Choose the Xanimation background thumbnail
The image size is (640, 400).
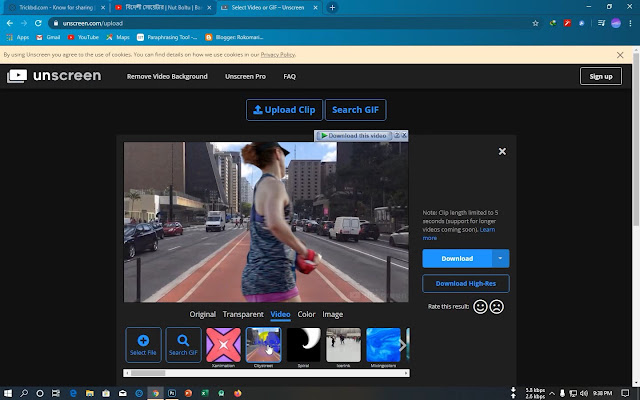(x=223, y=345)
